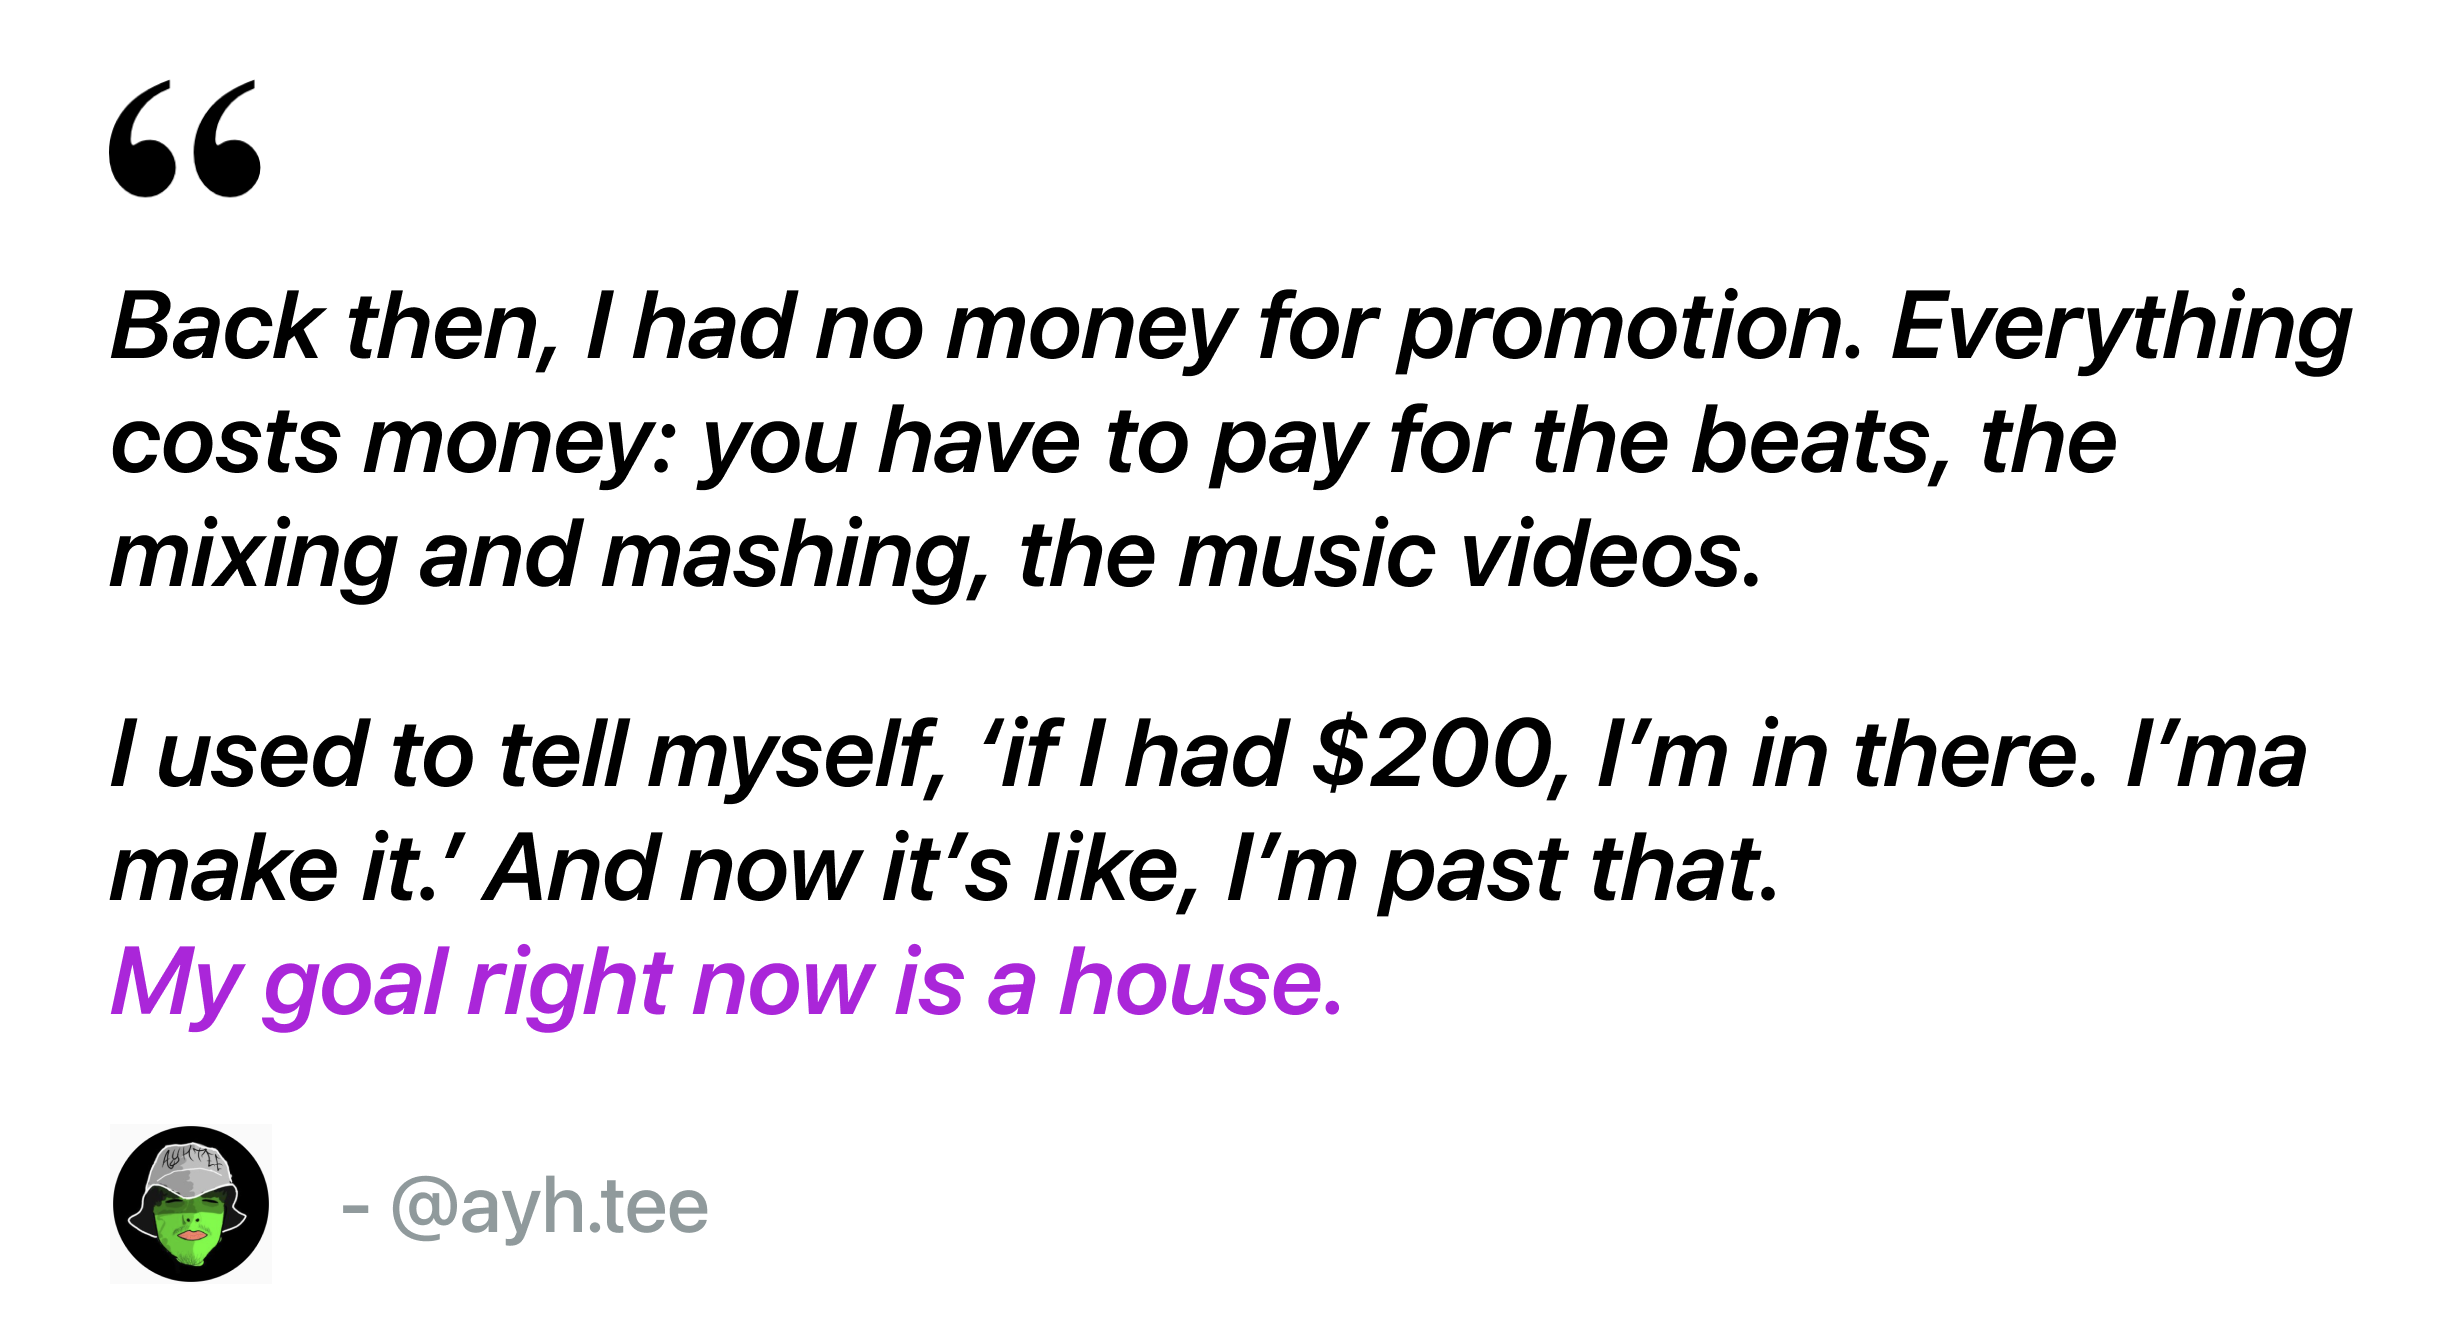2462x1340 pixels.
Task: Click the purple text 'My goal right now is a house.'
Action: [x=727, y=984]
